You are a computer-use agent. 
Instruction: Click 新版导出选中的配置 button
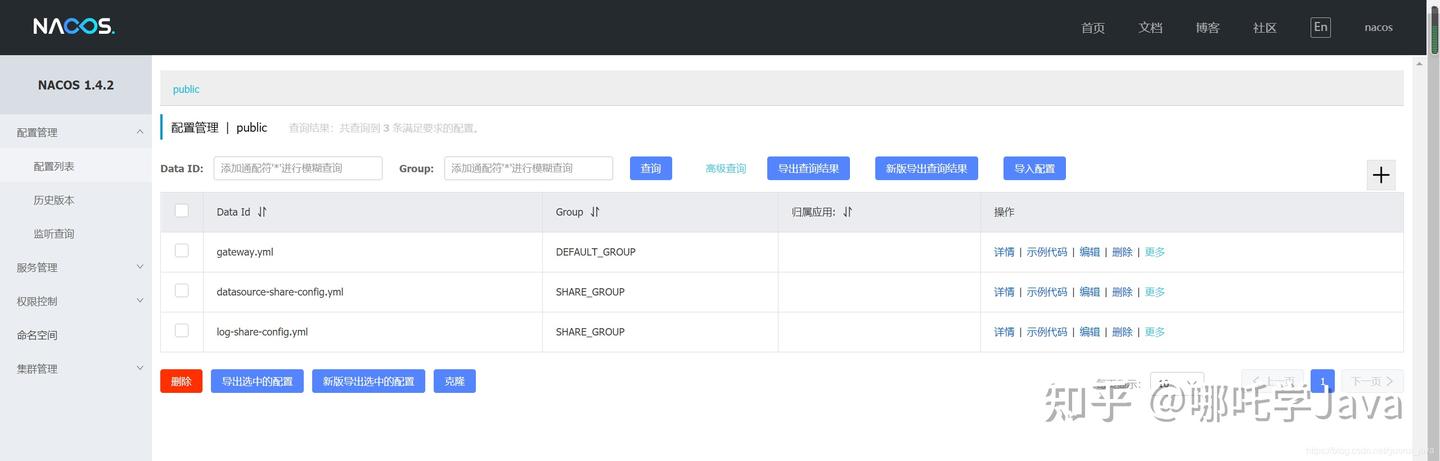(369, 381)
